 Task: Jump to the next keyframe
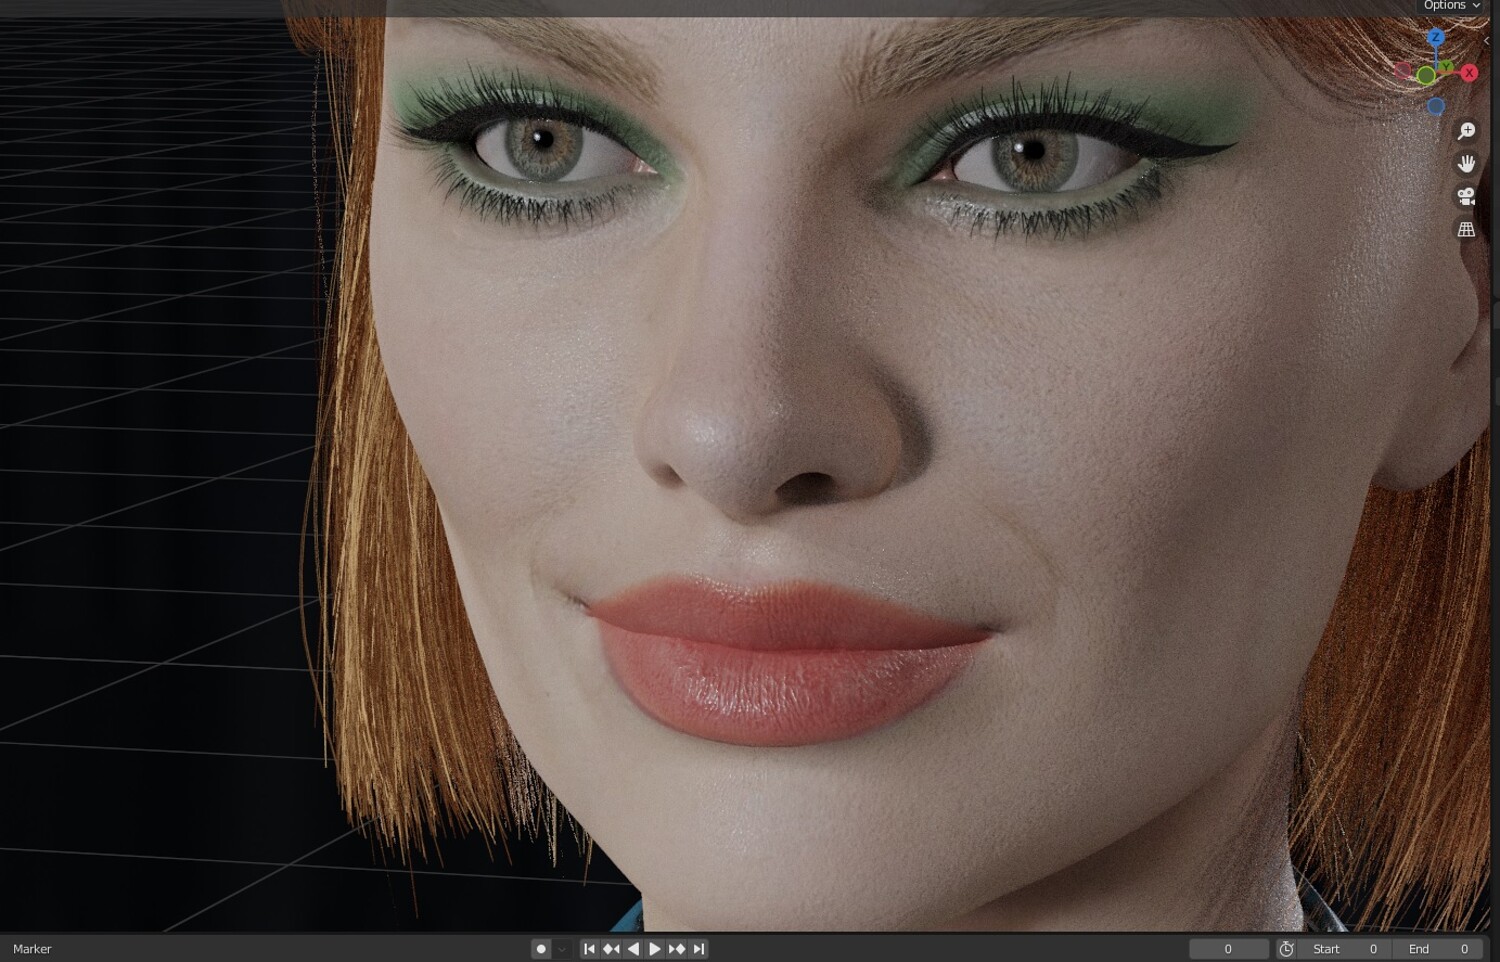click(677, 949)
